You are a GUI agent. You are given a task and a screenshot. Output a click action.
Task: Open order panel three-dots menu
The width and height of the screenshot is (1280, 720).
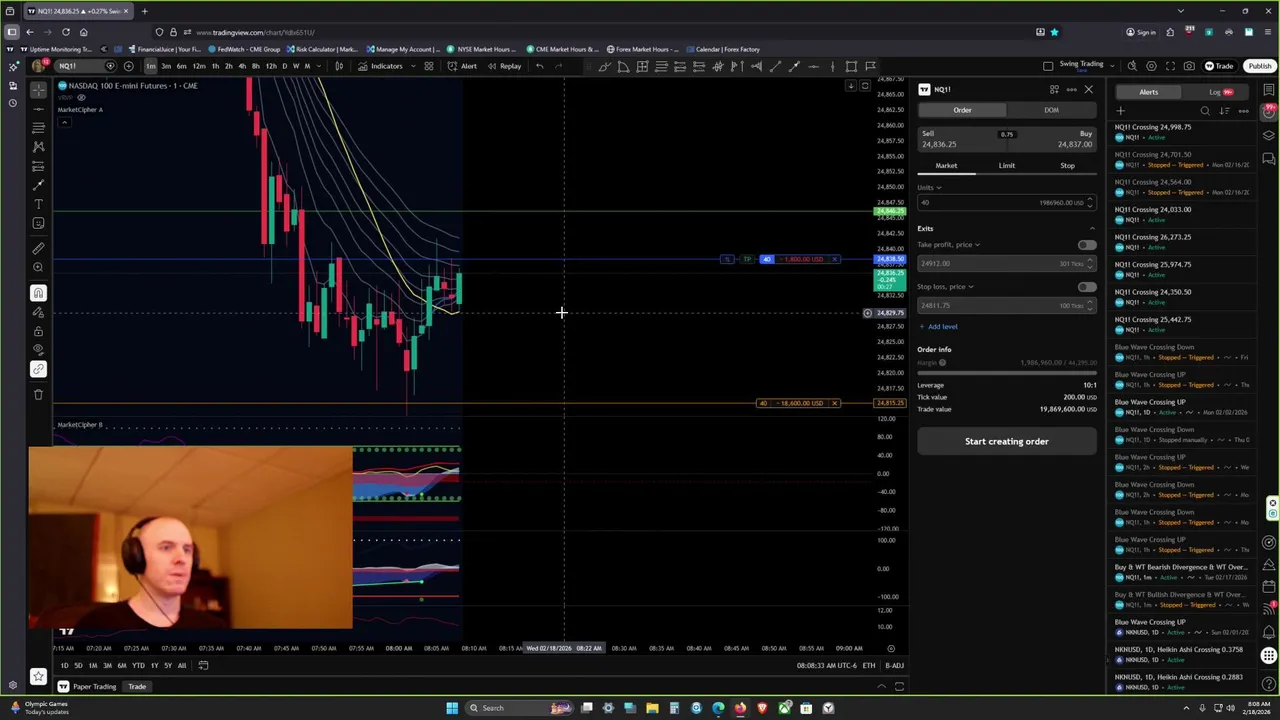(1071, 90)
